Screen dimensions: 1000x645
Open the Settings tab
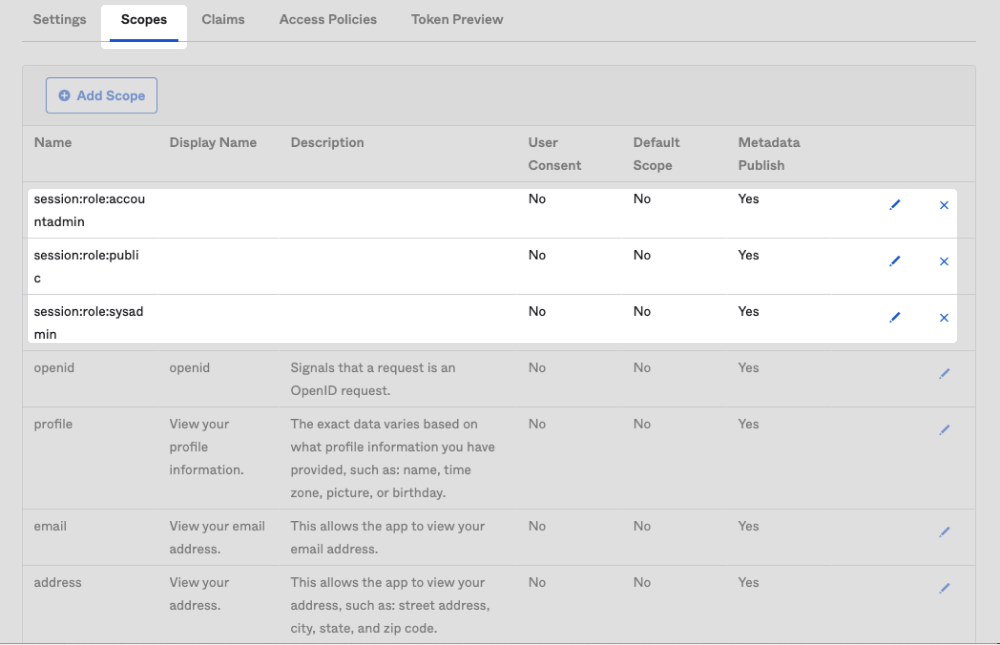[59, 19]
